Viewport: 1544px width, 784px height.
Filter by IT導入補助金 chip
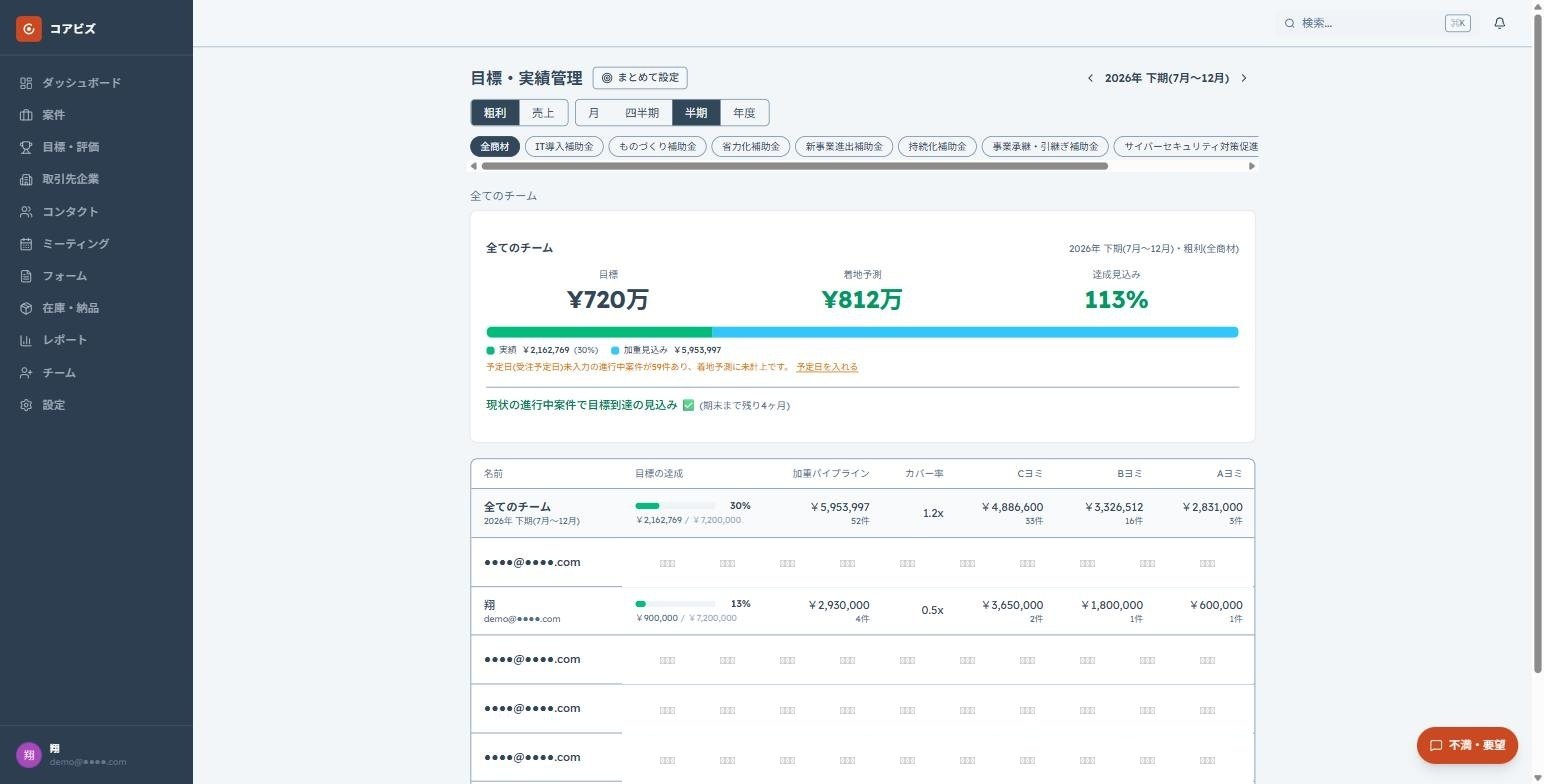click(x=564, y=147)
